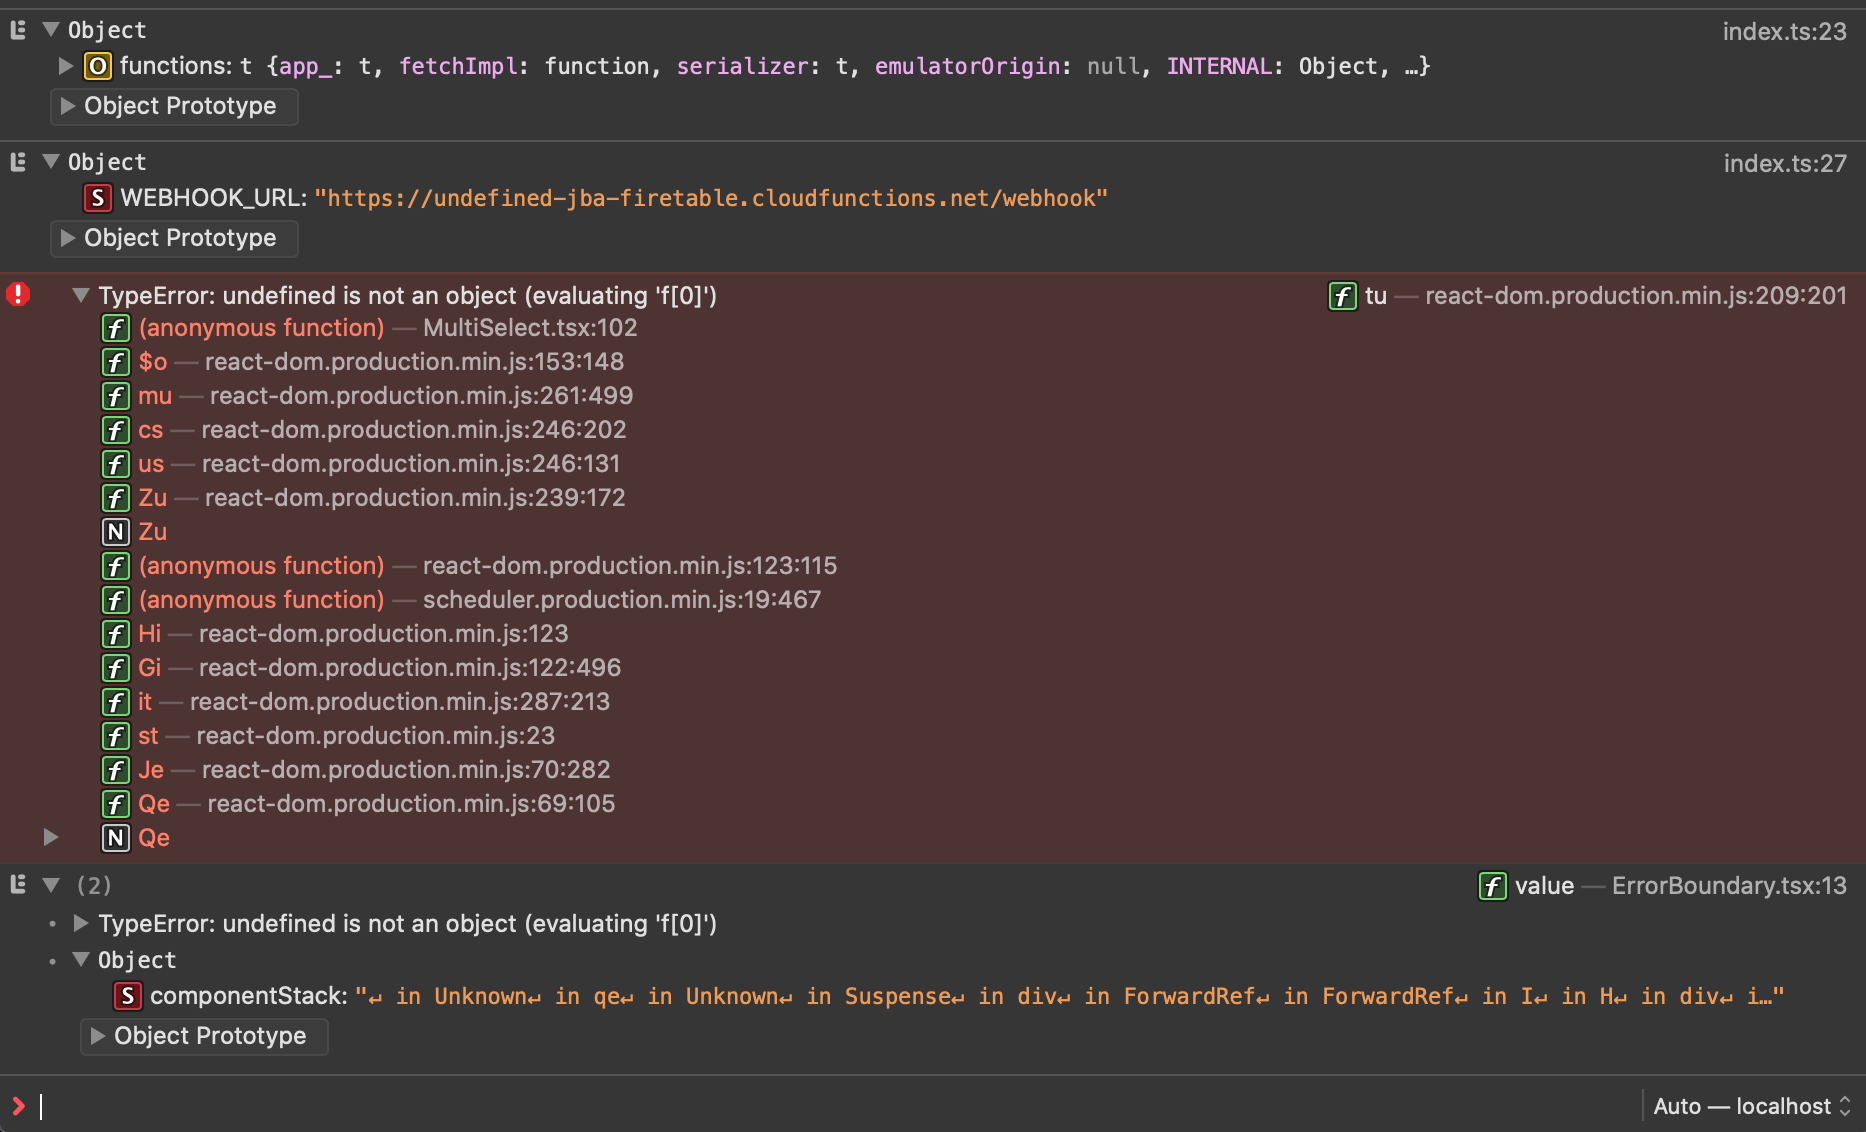1866x1132 pixels.
Task: Click the orange f badge next to $o
Action: [x=116, y=362]
